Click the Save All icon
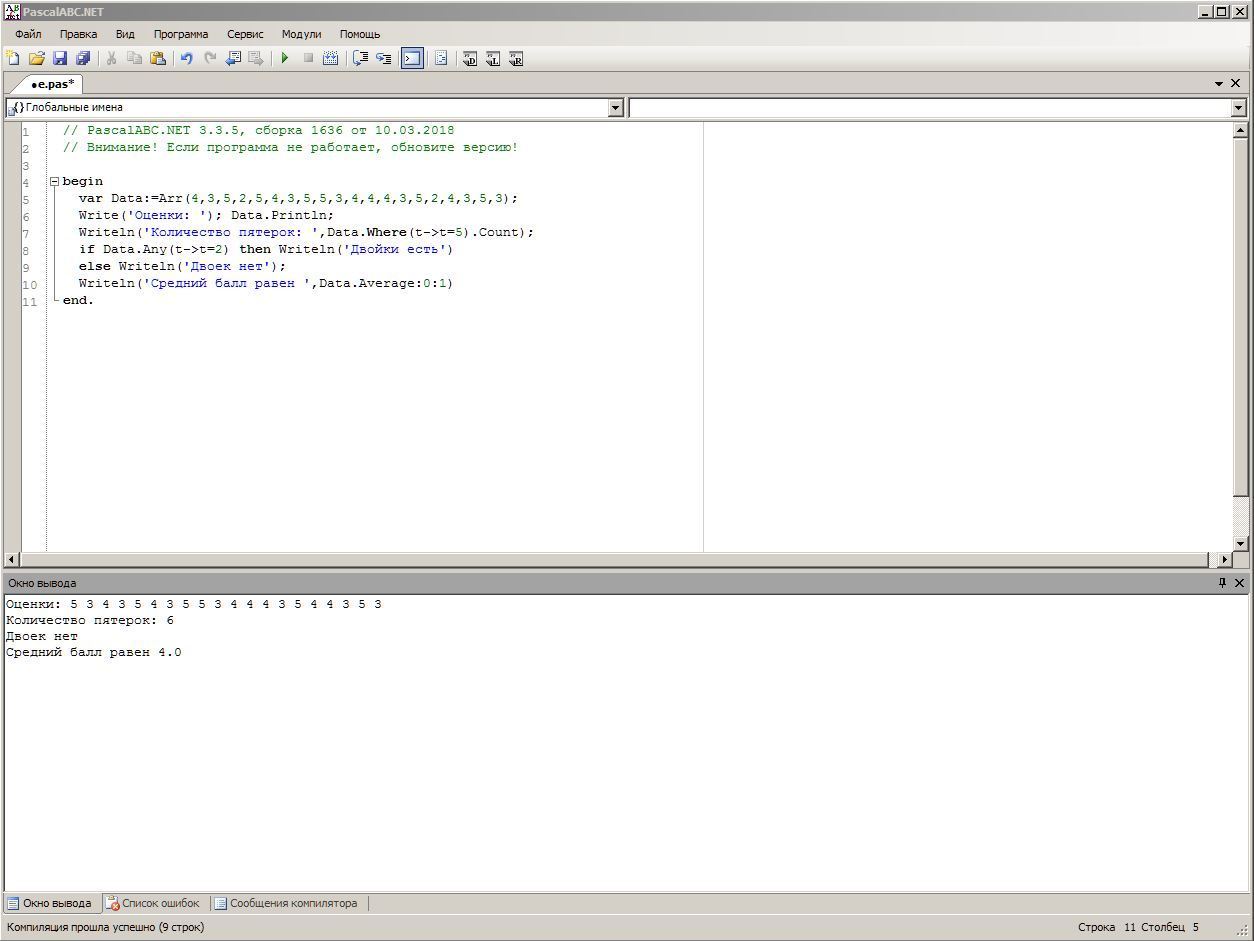Viewport: 1254px width, 941px height. click(x=83, y=59)
